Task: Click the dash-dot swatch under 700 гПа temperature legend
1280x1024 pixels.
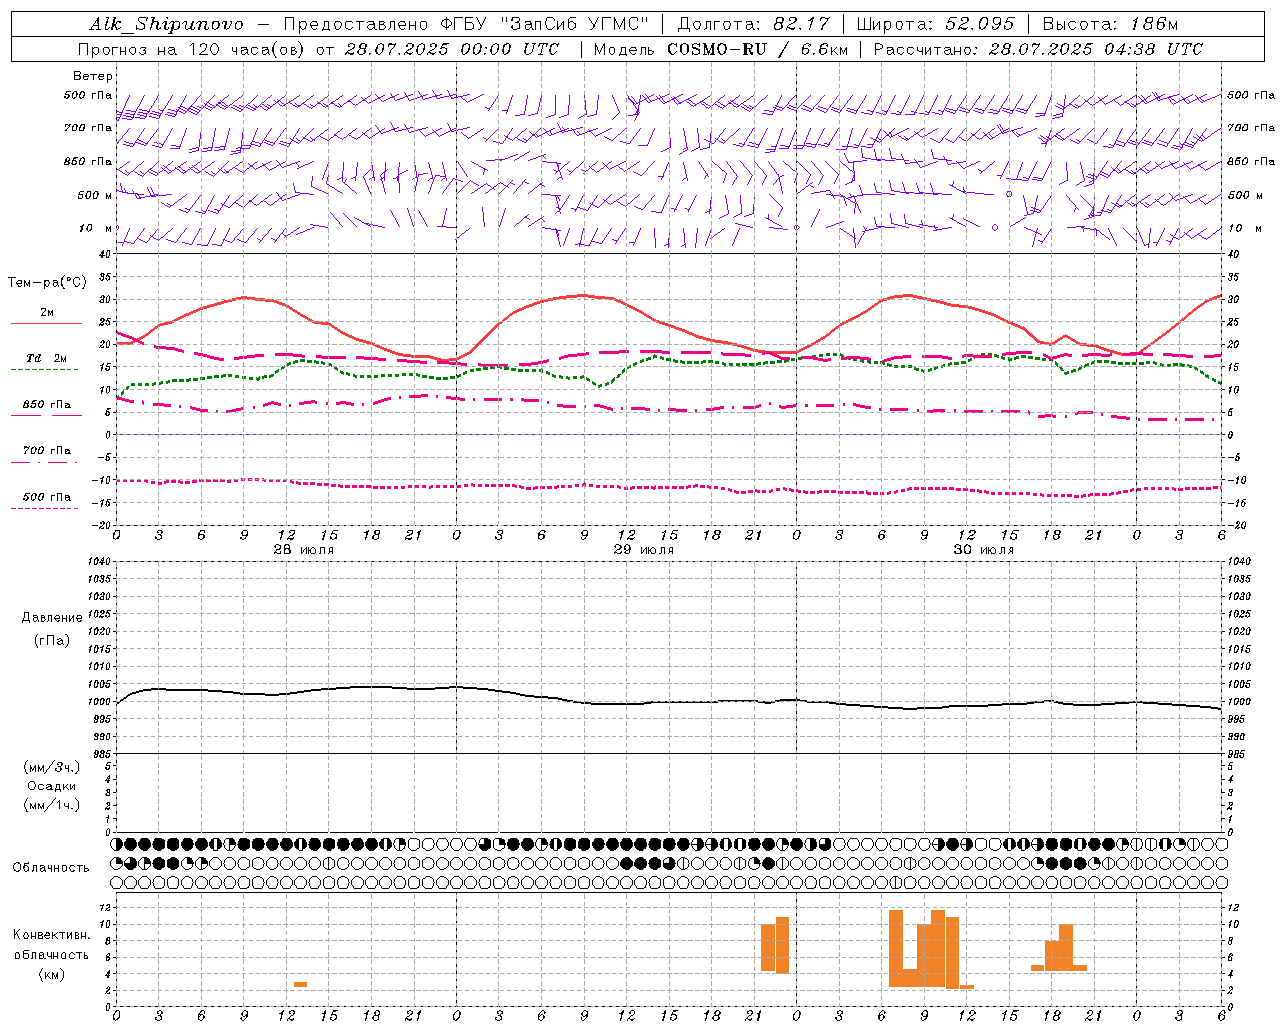Action: pyautogui.click(x=45, y=463)
